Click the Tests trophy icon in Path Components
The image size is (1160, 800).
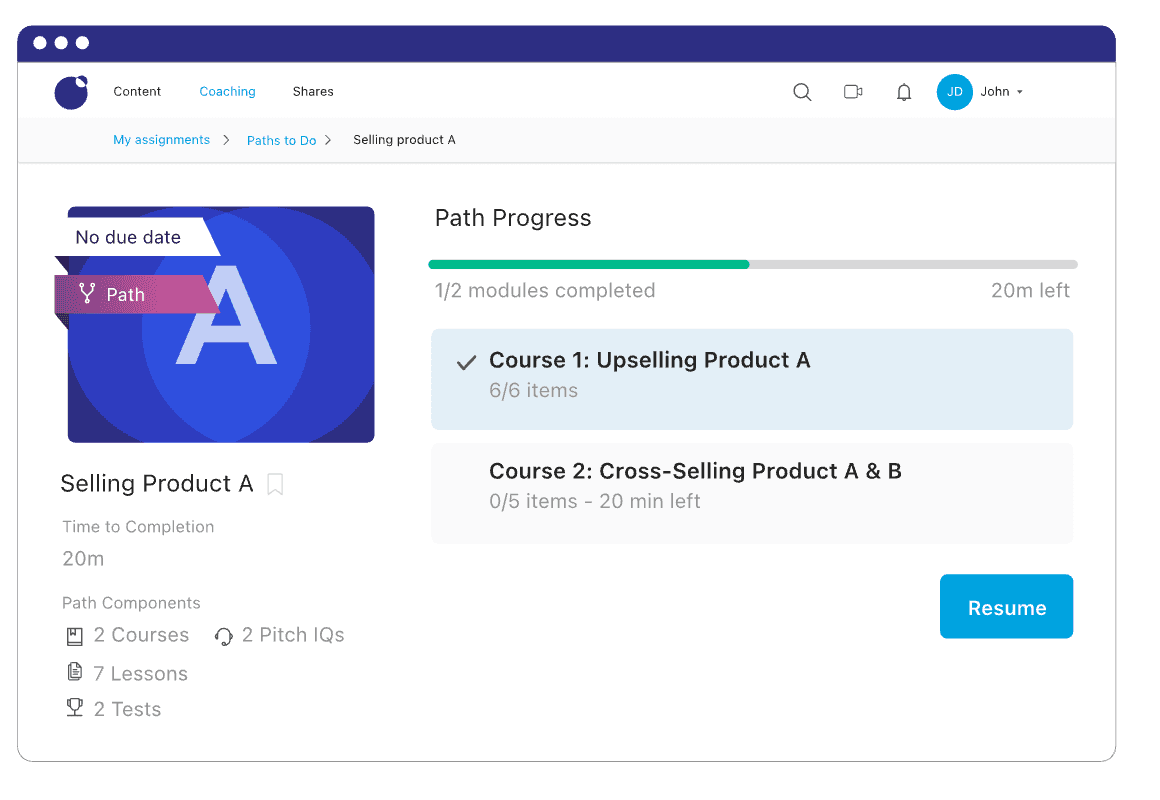[75, 707]
